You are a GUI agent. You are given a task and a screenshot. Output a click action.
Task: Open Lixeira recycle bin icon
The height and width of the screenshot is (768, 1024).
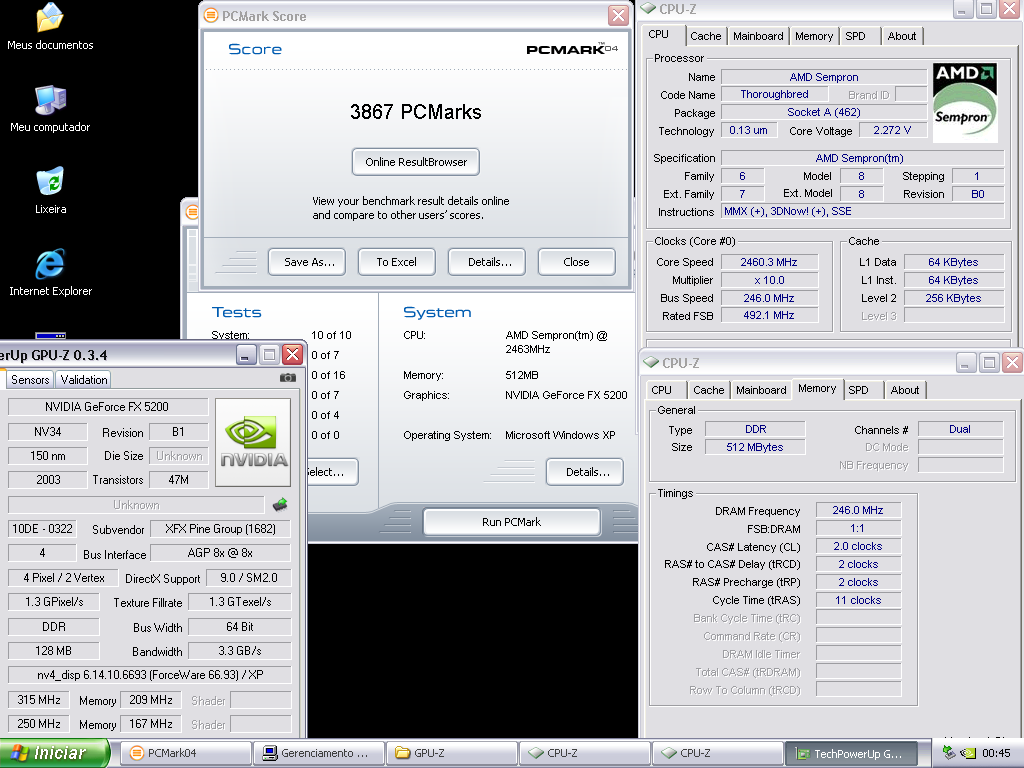coord(50,191)
